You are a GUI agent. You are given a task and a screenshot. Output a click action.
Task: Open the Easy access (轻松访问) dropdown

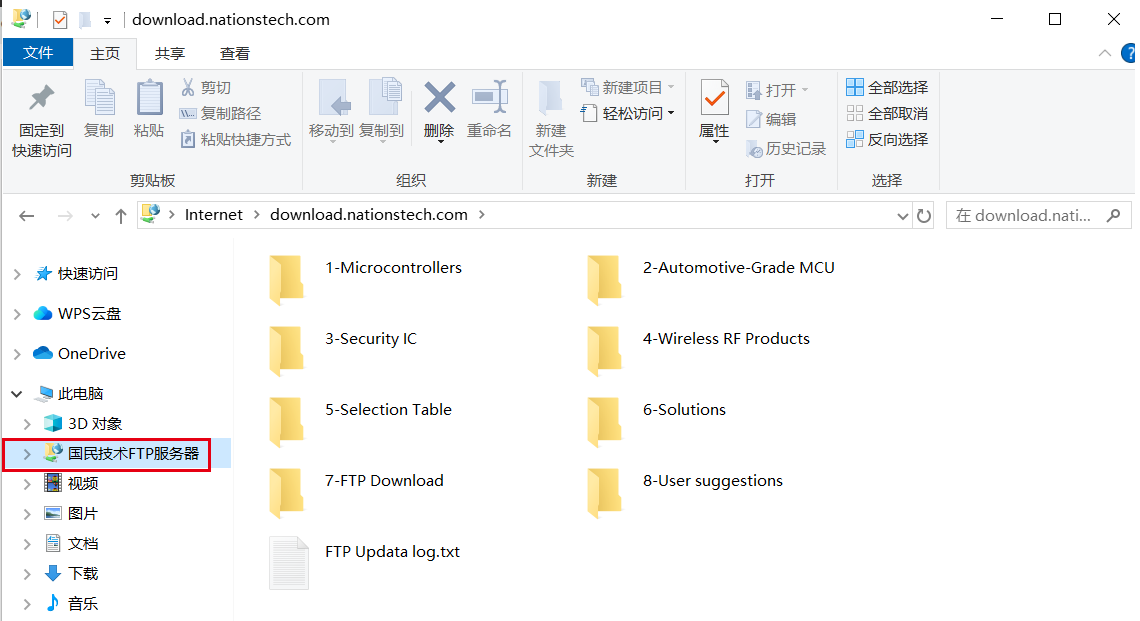click(x=628, y=113)
